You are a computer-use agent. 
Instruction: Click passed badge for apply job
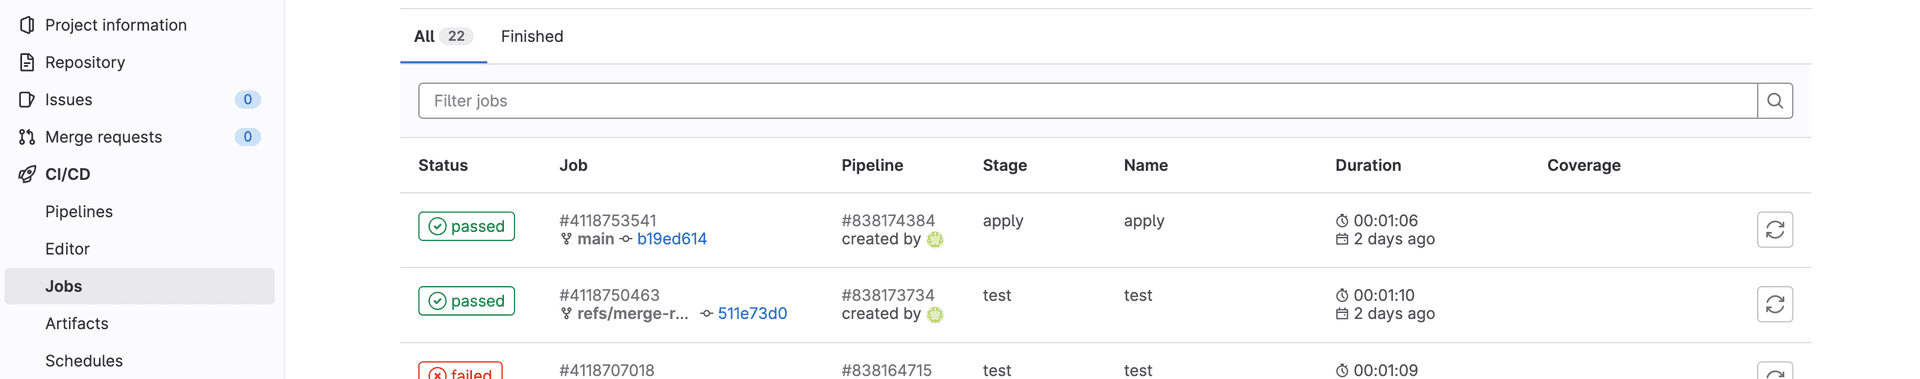[x=467, y=226]
